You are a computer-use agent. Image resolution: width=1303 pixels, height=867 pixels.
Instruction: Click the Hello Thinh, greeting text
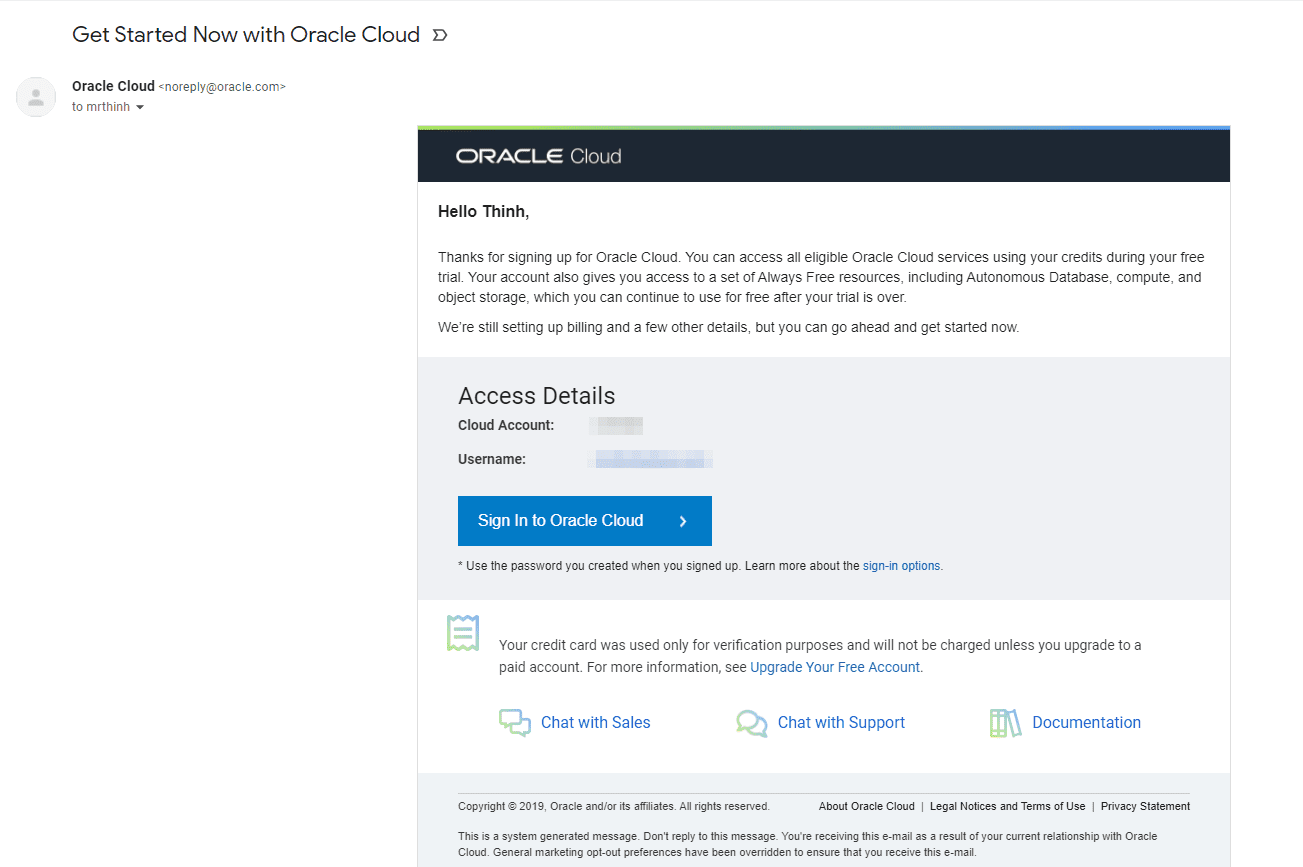483,212
